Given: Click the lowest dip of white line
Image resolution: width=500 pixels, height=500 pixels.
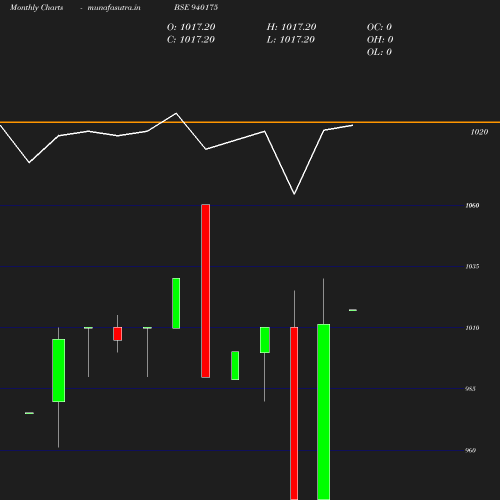Looking at the screenshot, I should tap(294, 194).
